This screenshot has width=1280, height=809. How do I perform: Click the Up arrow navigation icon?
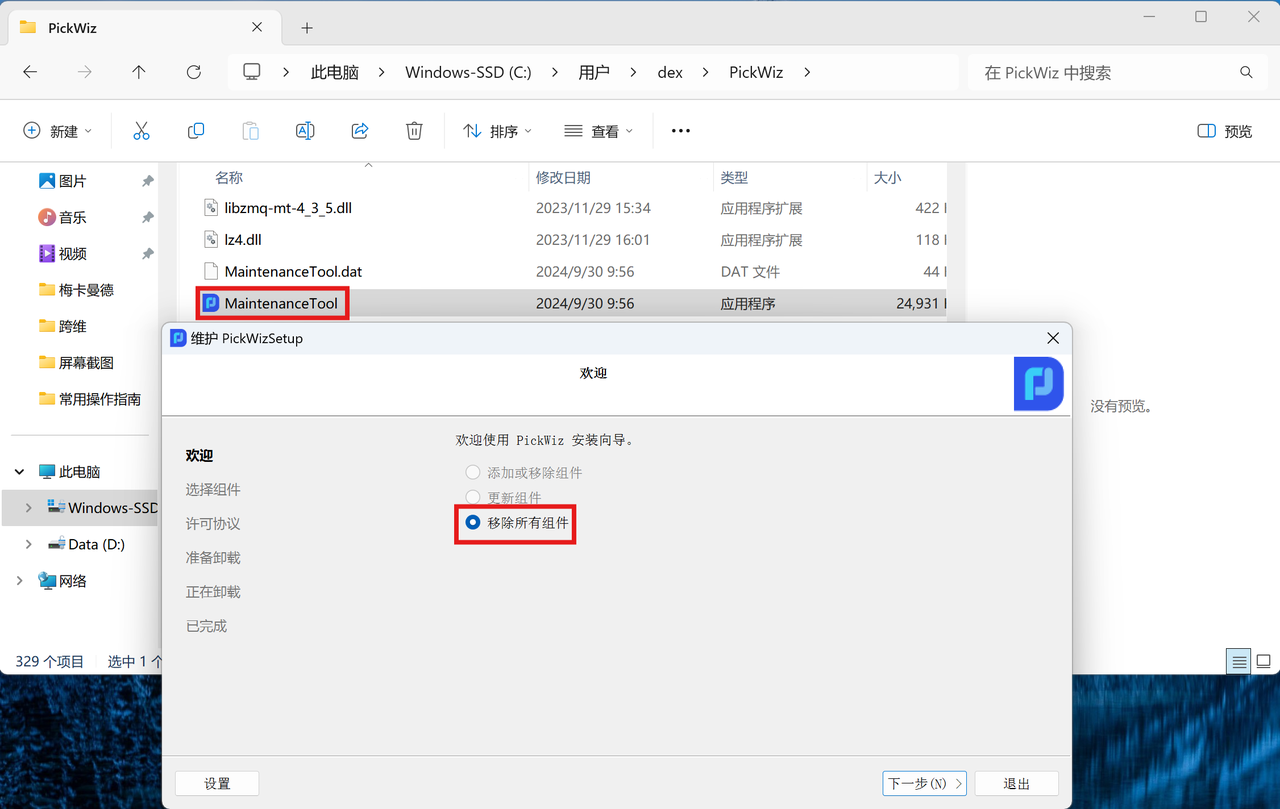[139, 72]
